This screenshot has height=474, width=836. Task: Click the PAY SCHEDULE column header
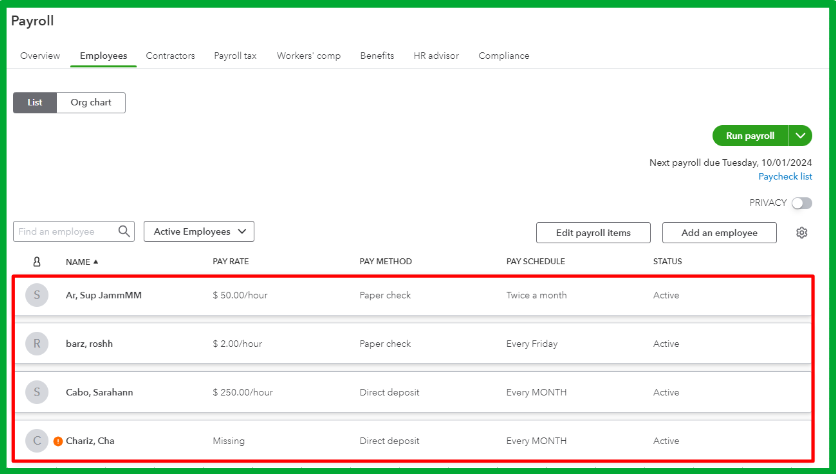point(535,261)
